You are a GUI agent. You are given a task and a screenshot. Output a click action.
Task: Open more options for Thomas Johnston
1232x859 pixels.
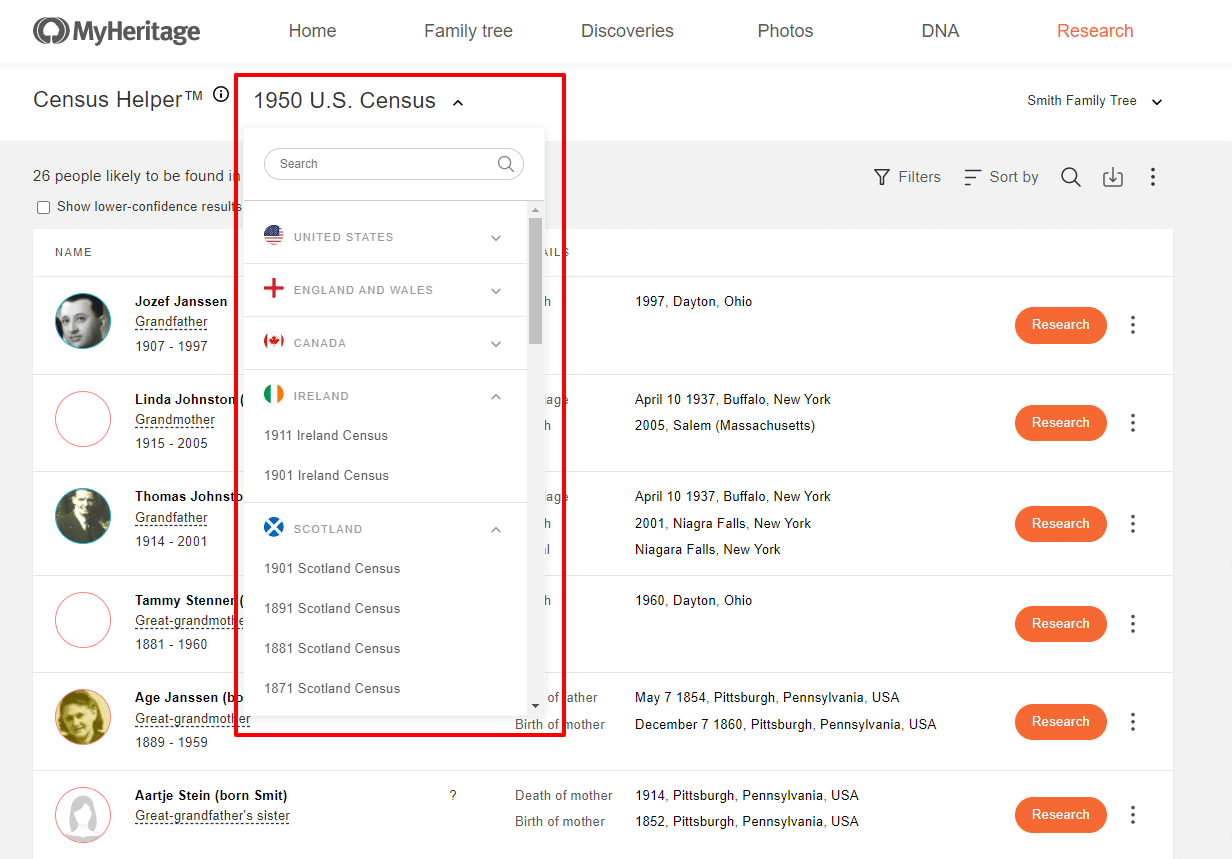pos(1133,524)
